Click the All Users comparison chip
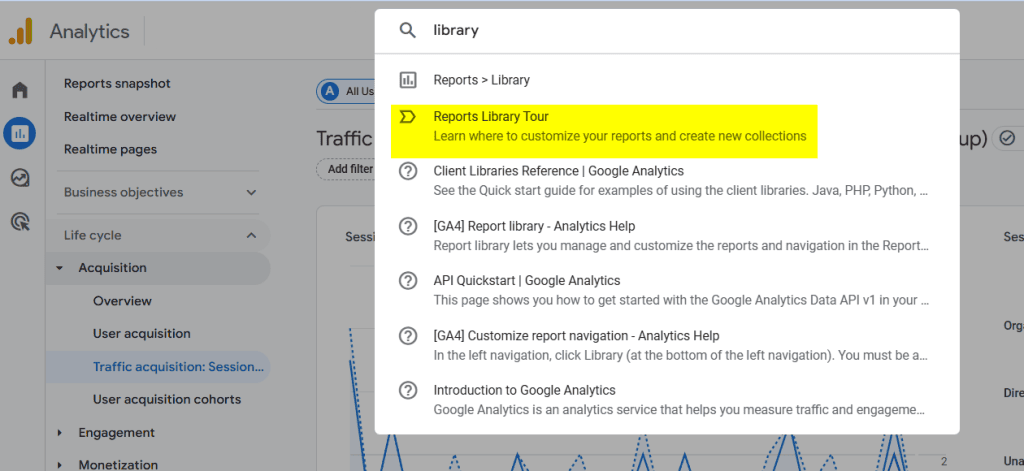 (x=346, y=91)
